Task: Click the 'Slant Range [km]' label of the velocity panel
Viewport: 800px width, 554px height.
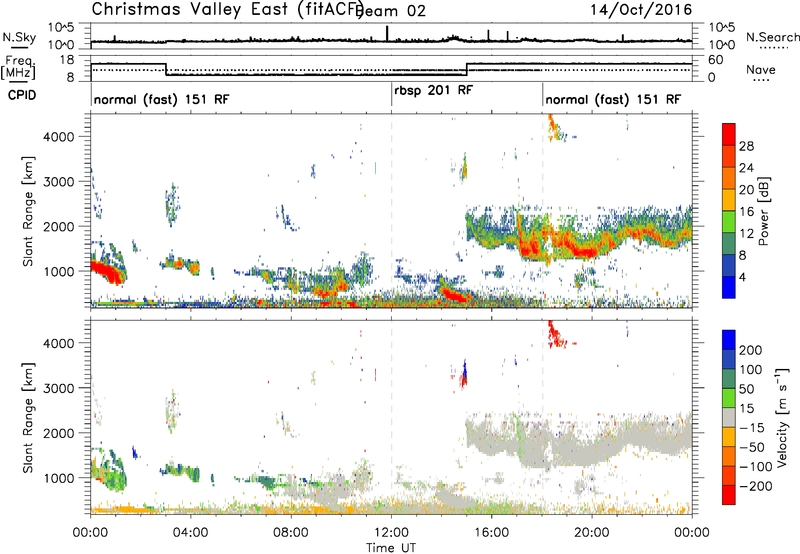Action: [x=28, y=417]
